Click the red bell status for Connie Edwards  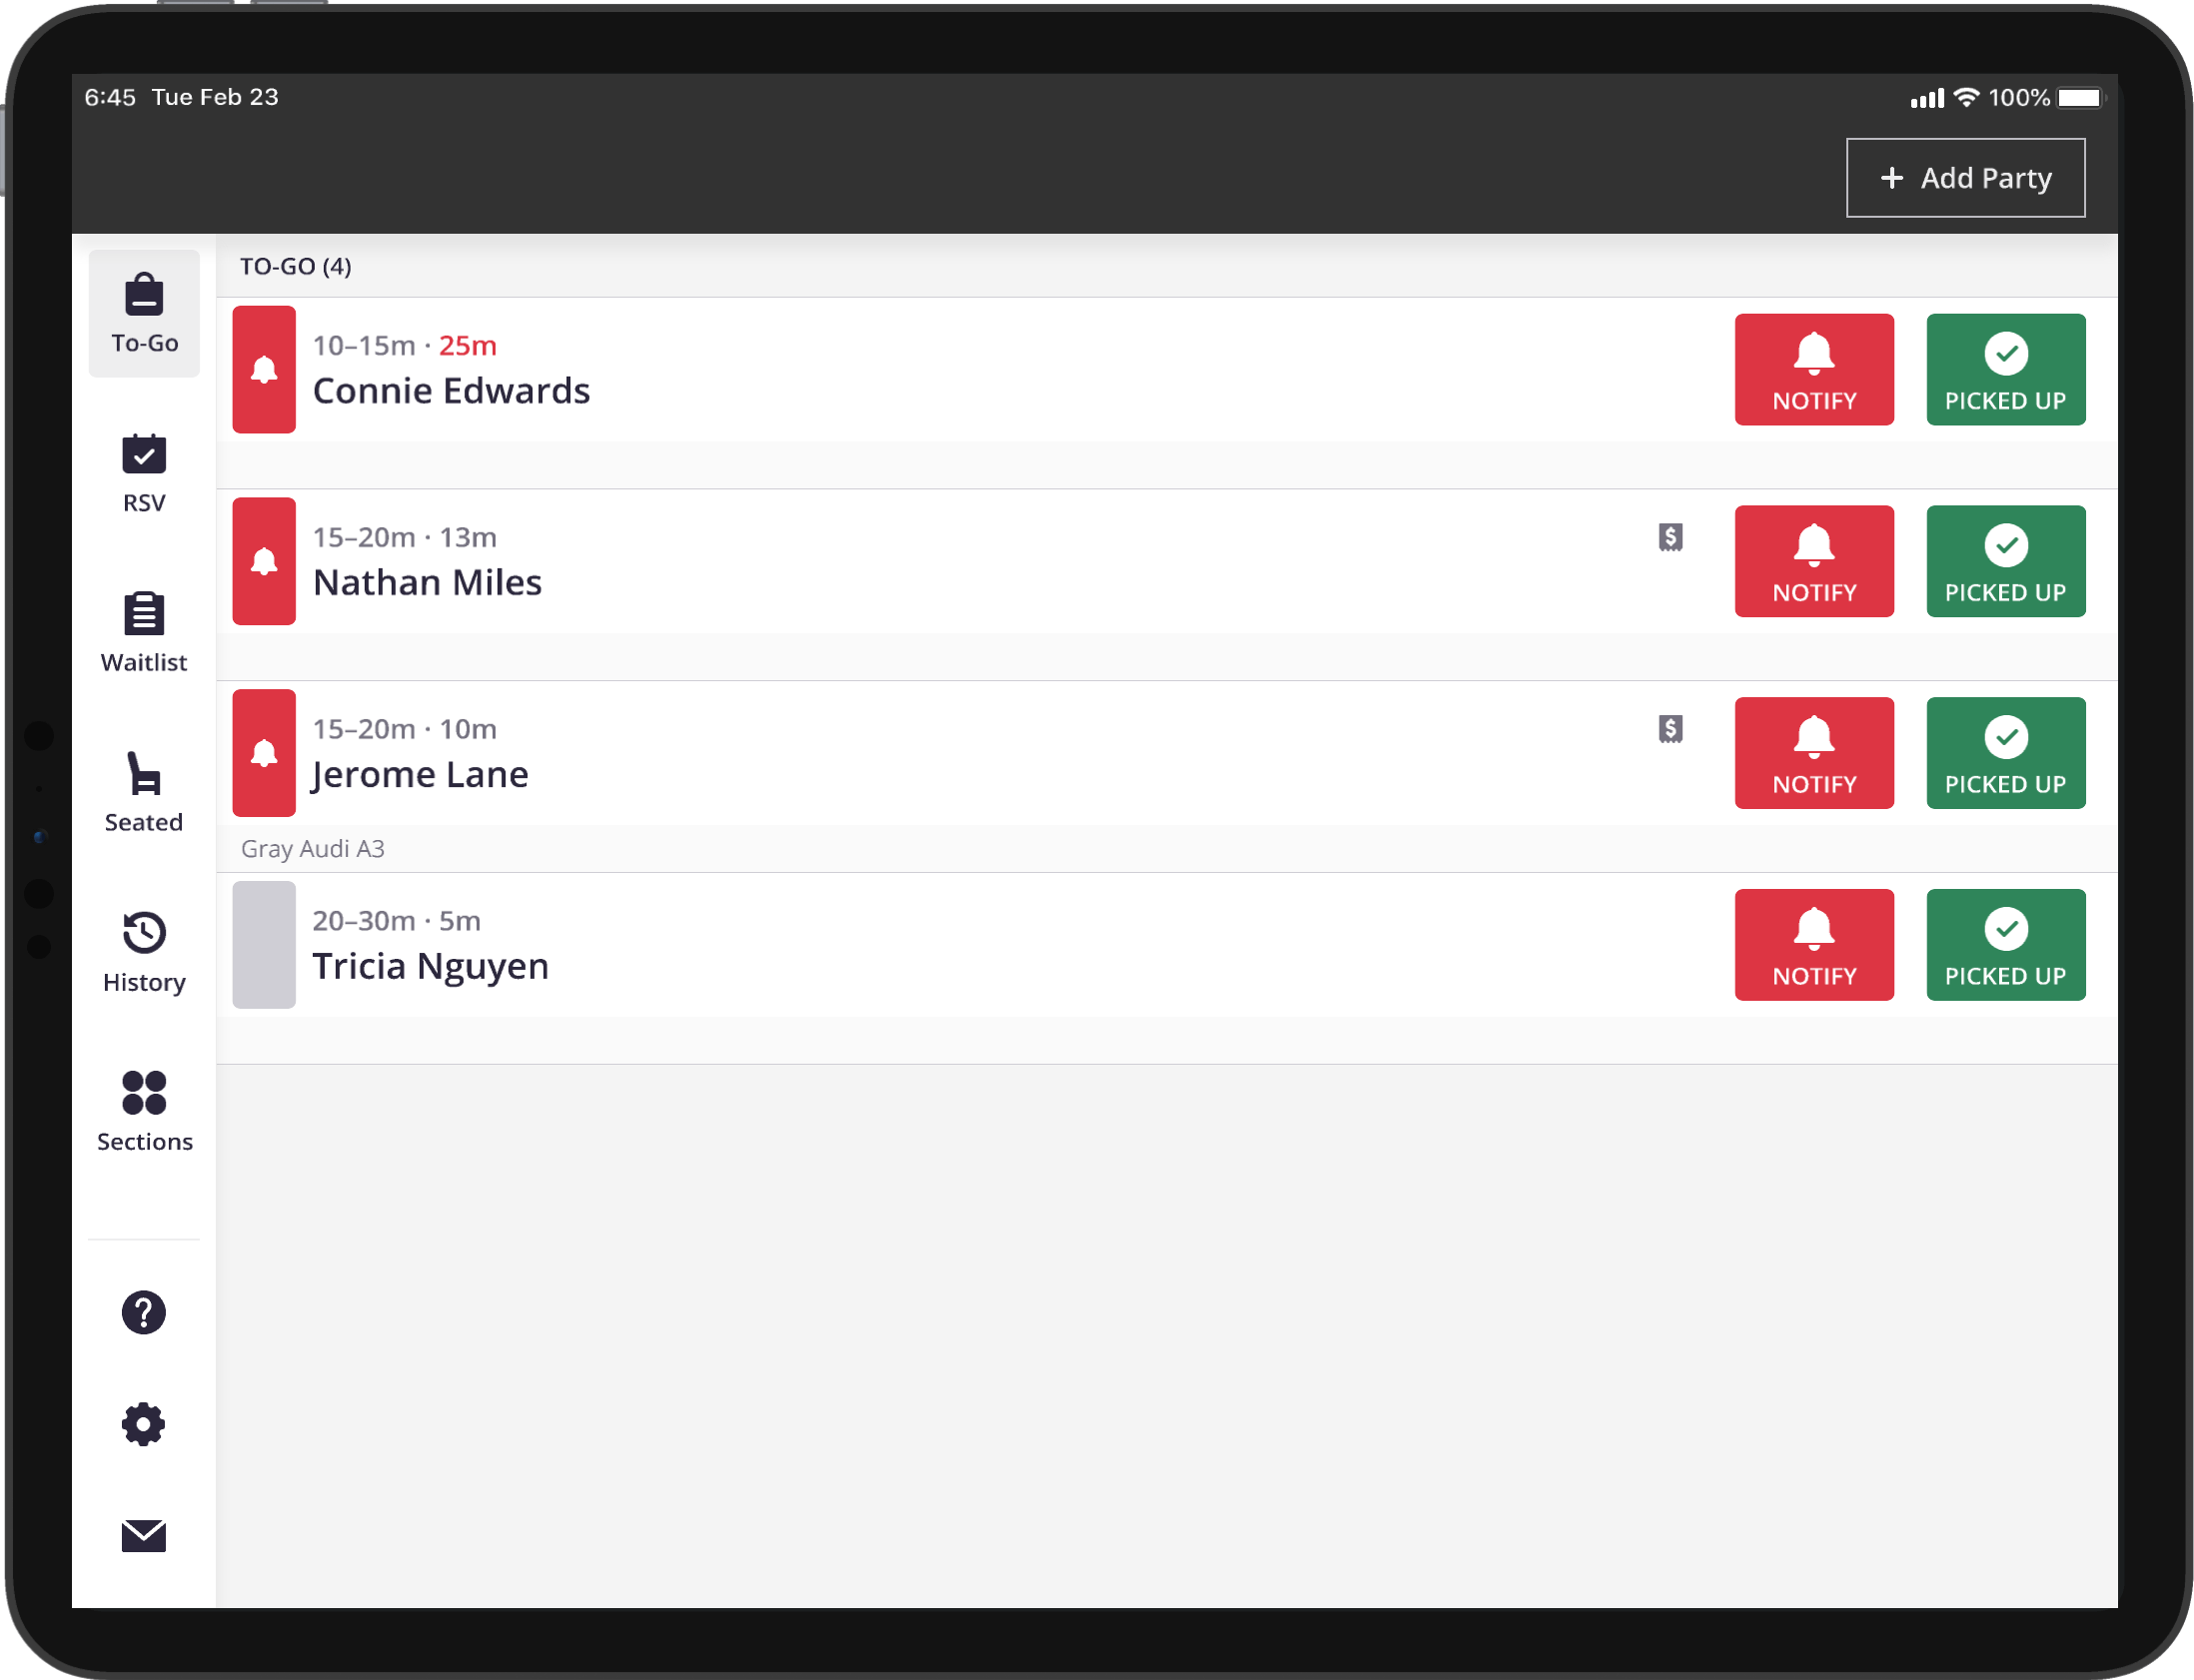tap(264, 370)
